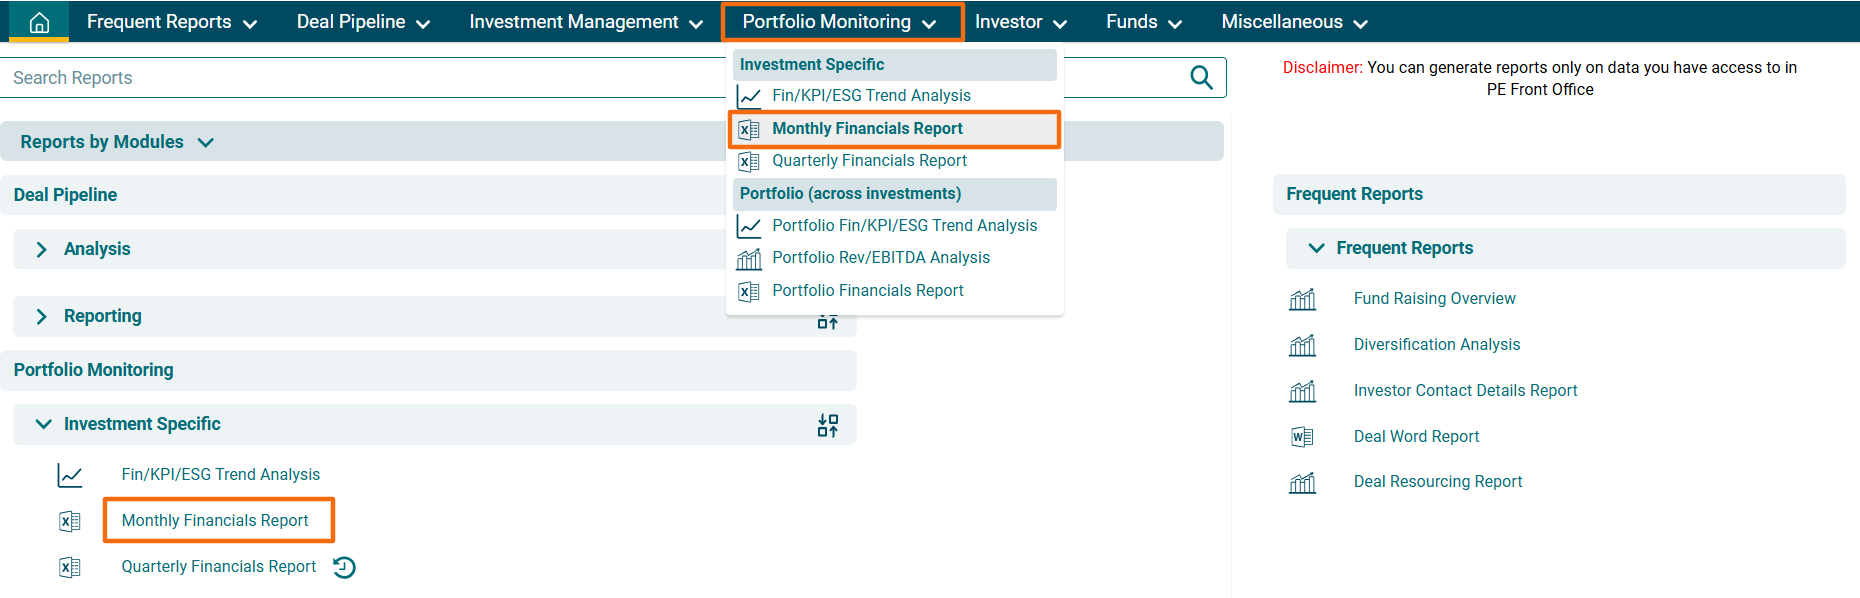The width and height of the screenshot is (1860, 598).
Task: Click chart icon next to Fund Raising Overview
Action: pos(1302,299)
